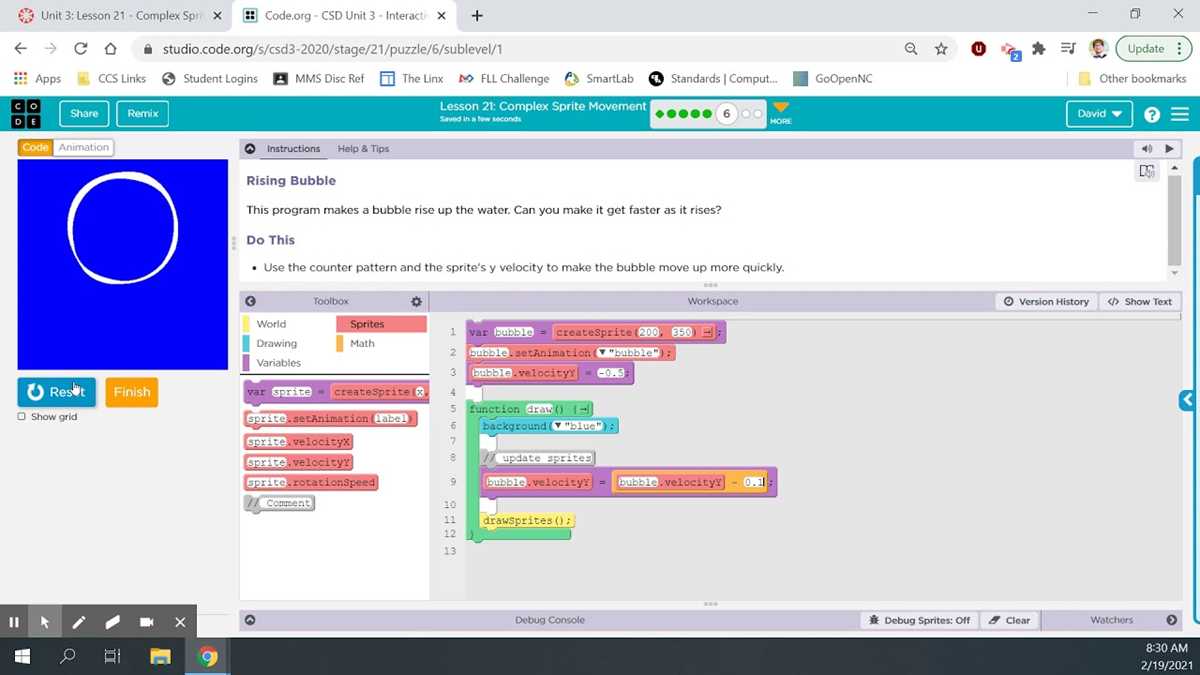Click the Finish button
Screen dimensions: 1200x675
pos(132,392)
